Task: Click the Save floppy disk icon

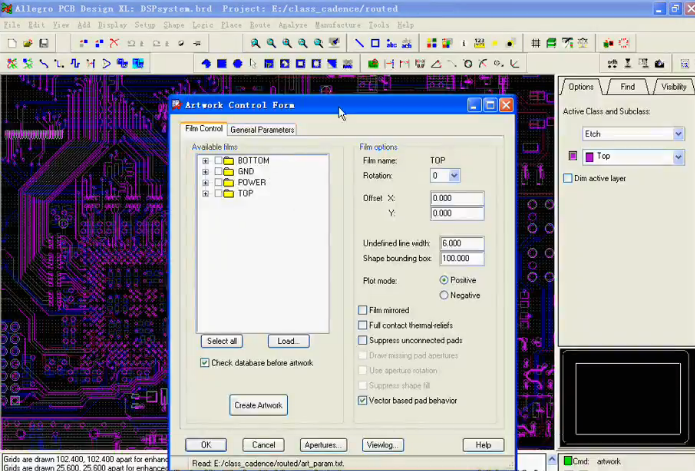Action: [43, 43]
